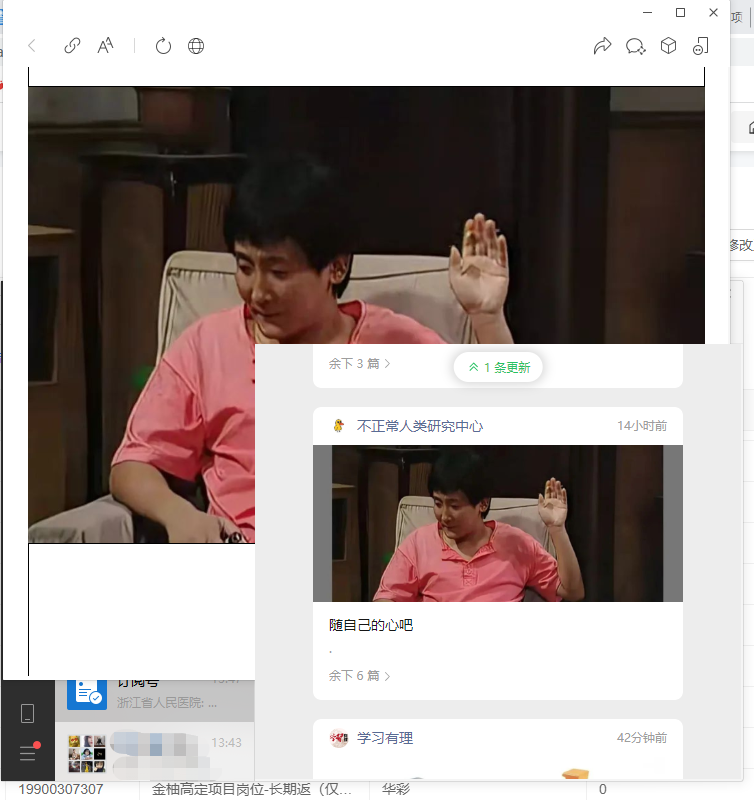The height and width of the screenshot is (800, 754).
Task: Go back using the left arrow icon
Action: pos(32,46)
